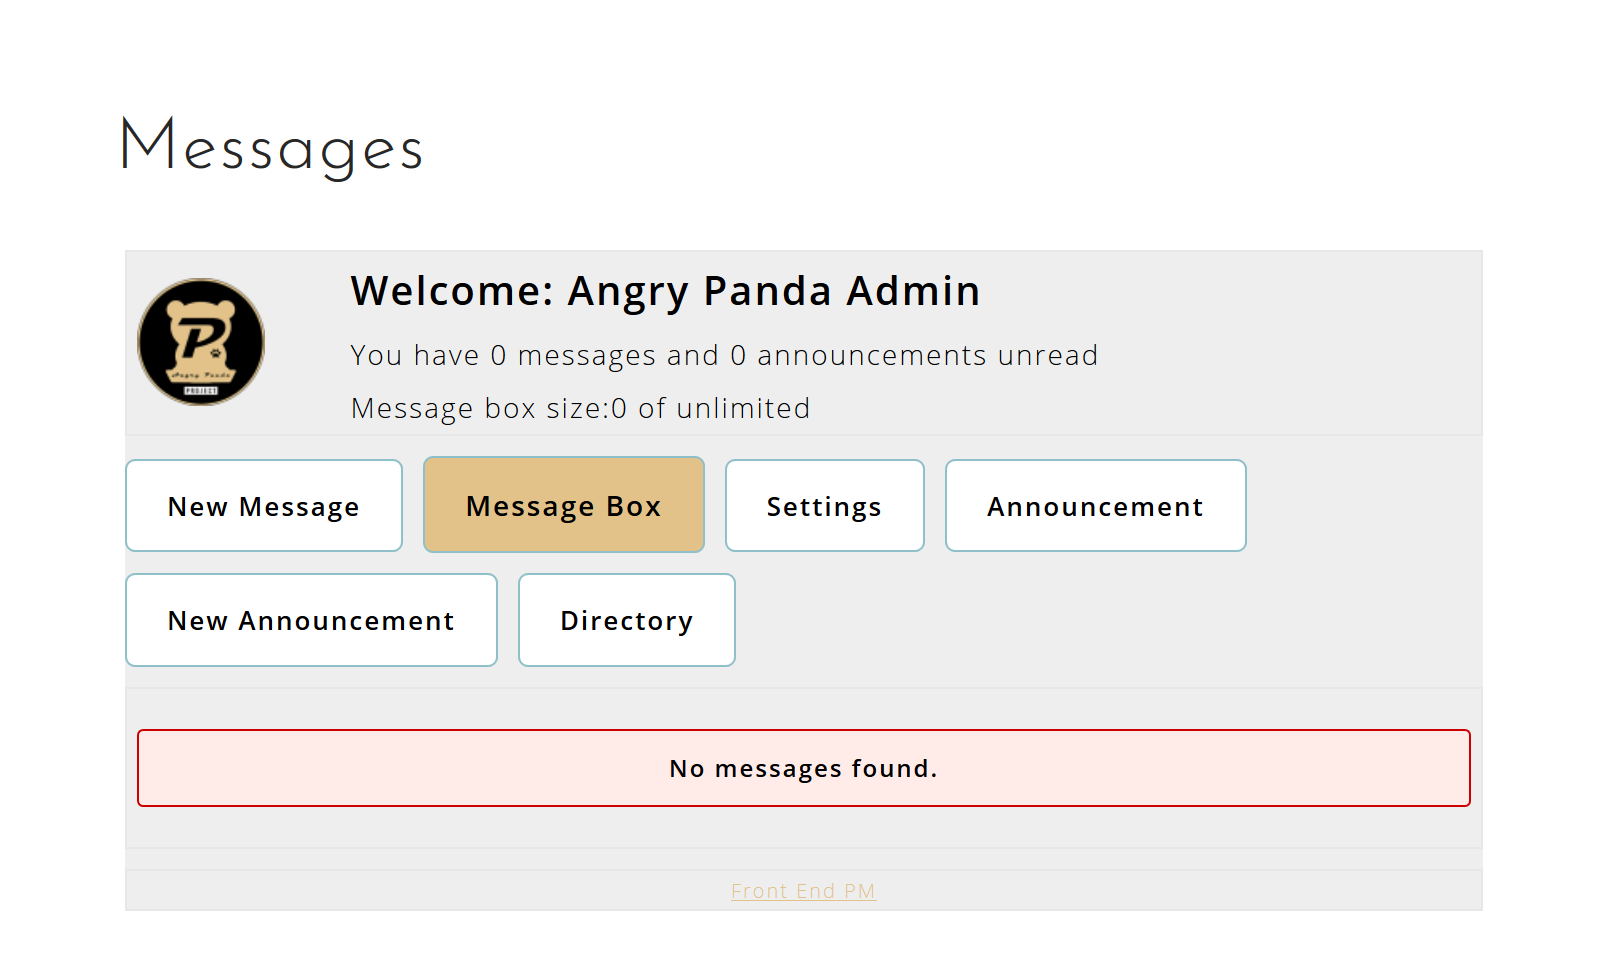Switch to the Message Box tab
This screenshot has width=1605, height=954.
[564, 506]
